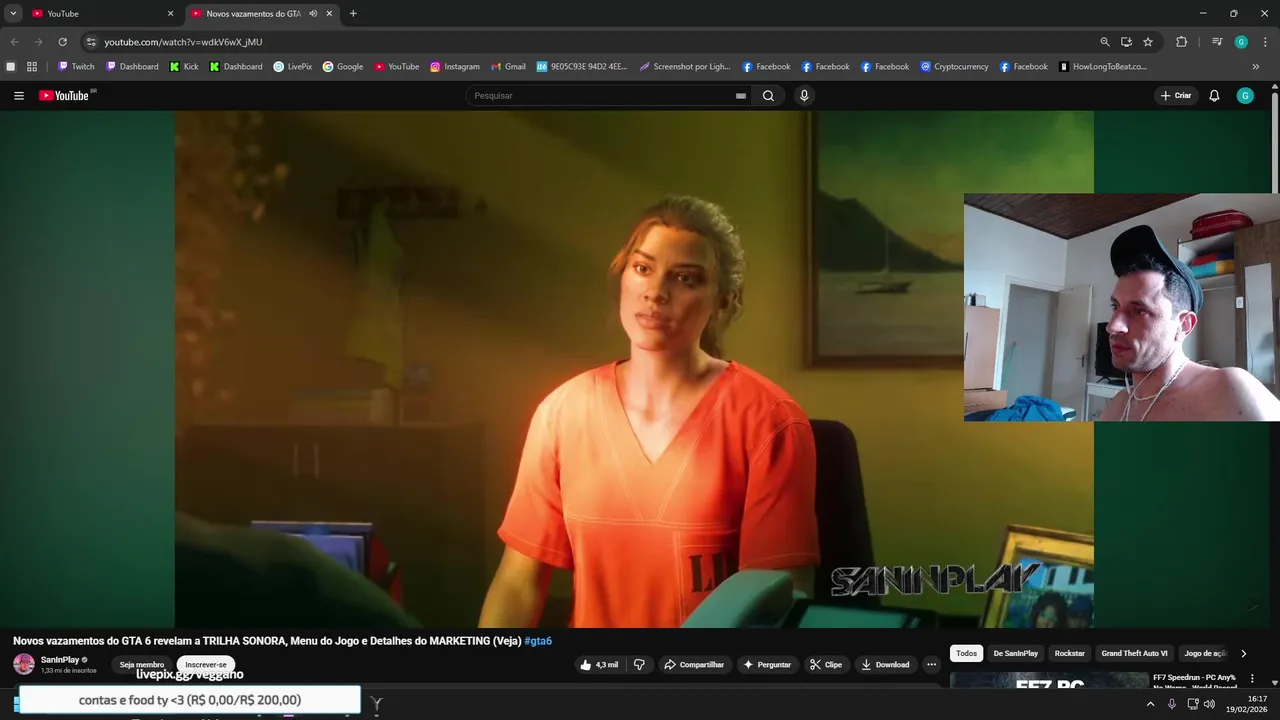Viewport: 1280px width, 720px height.
Task: Select the Todos chip
Action: [x=966, y=653]
